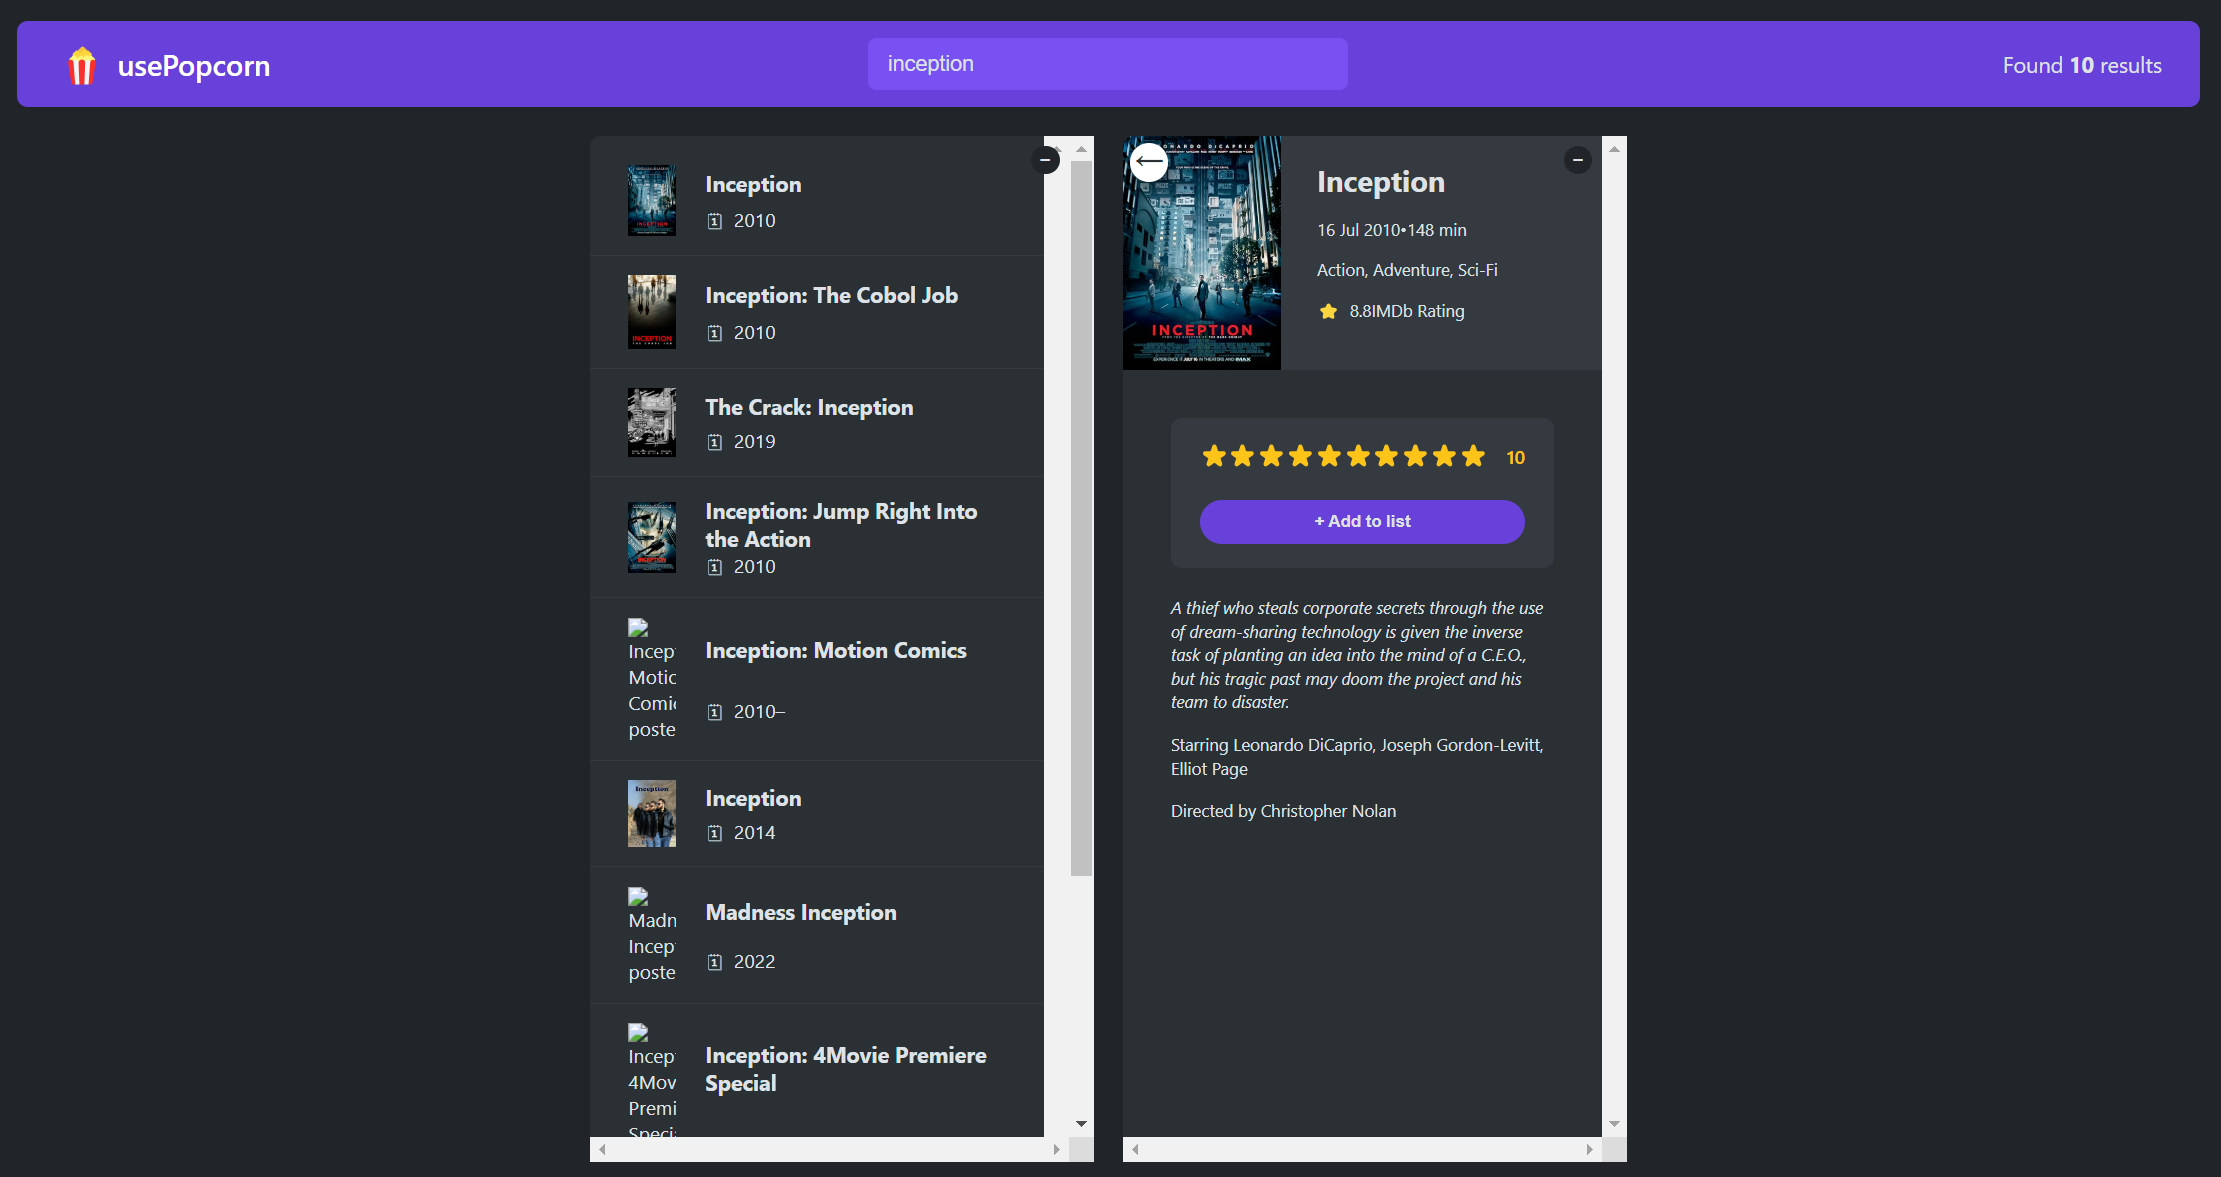The height and width of the screenshot is (1177, 2221).
Task: Set rating to seven stars
Action: 1386,457
